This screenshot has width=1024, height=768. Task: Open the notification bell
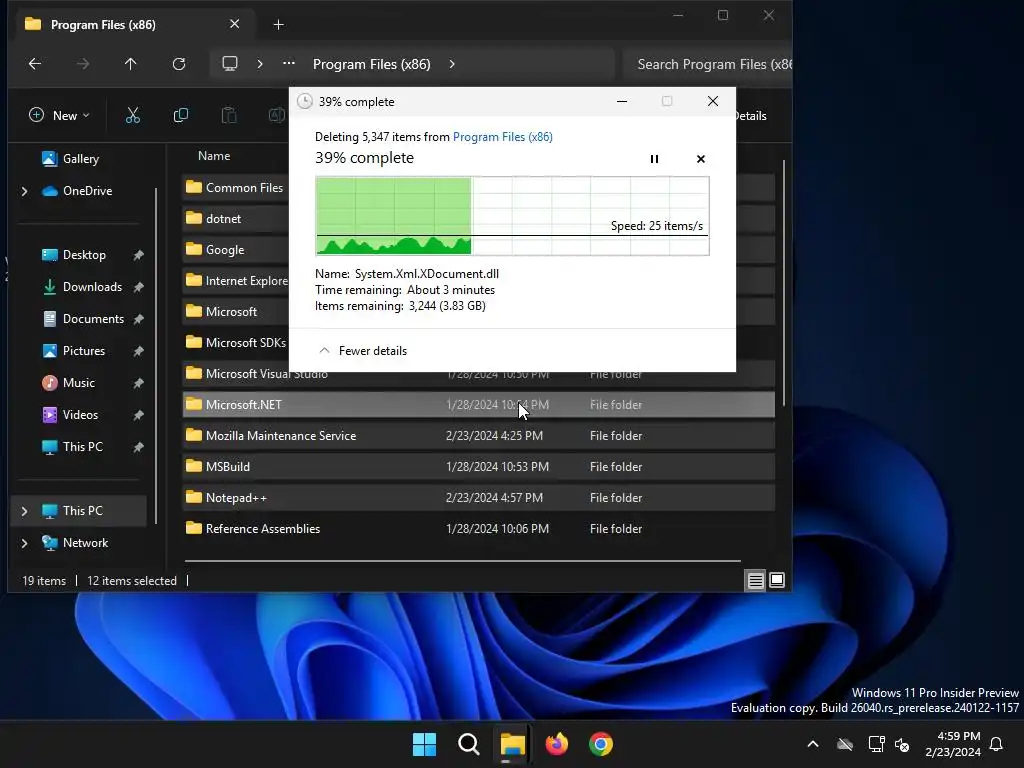coord(997,744)
